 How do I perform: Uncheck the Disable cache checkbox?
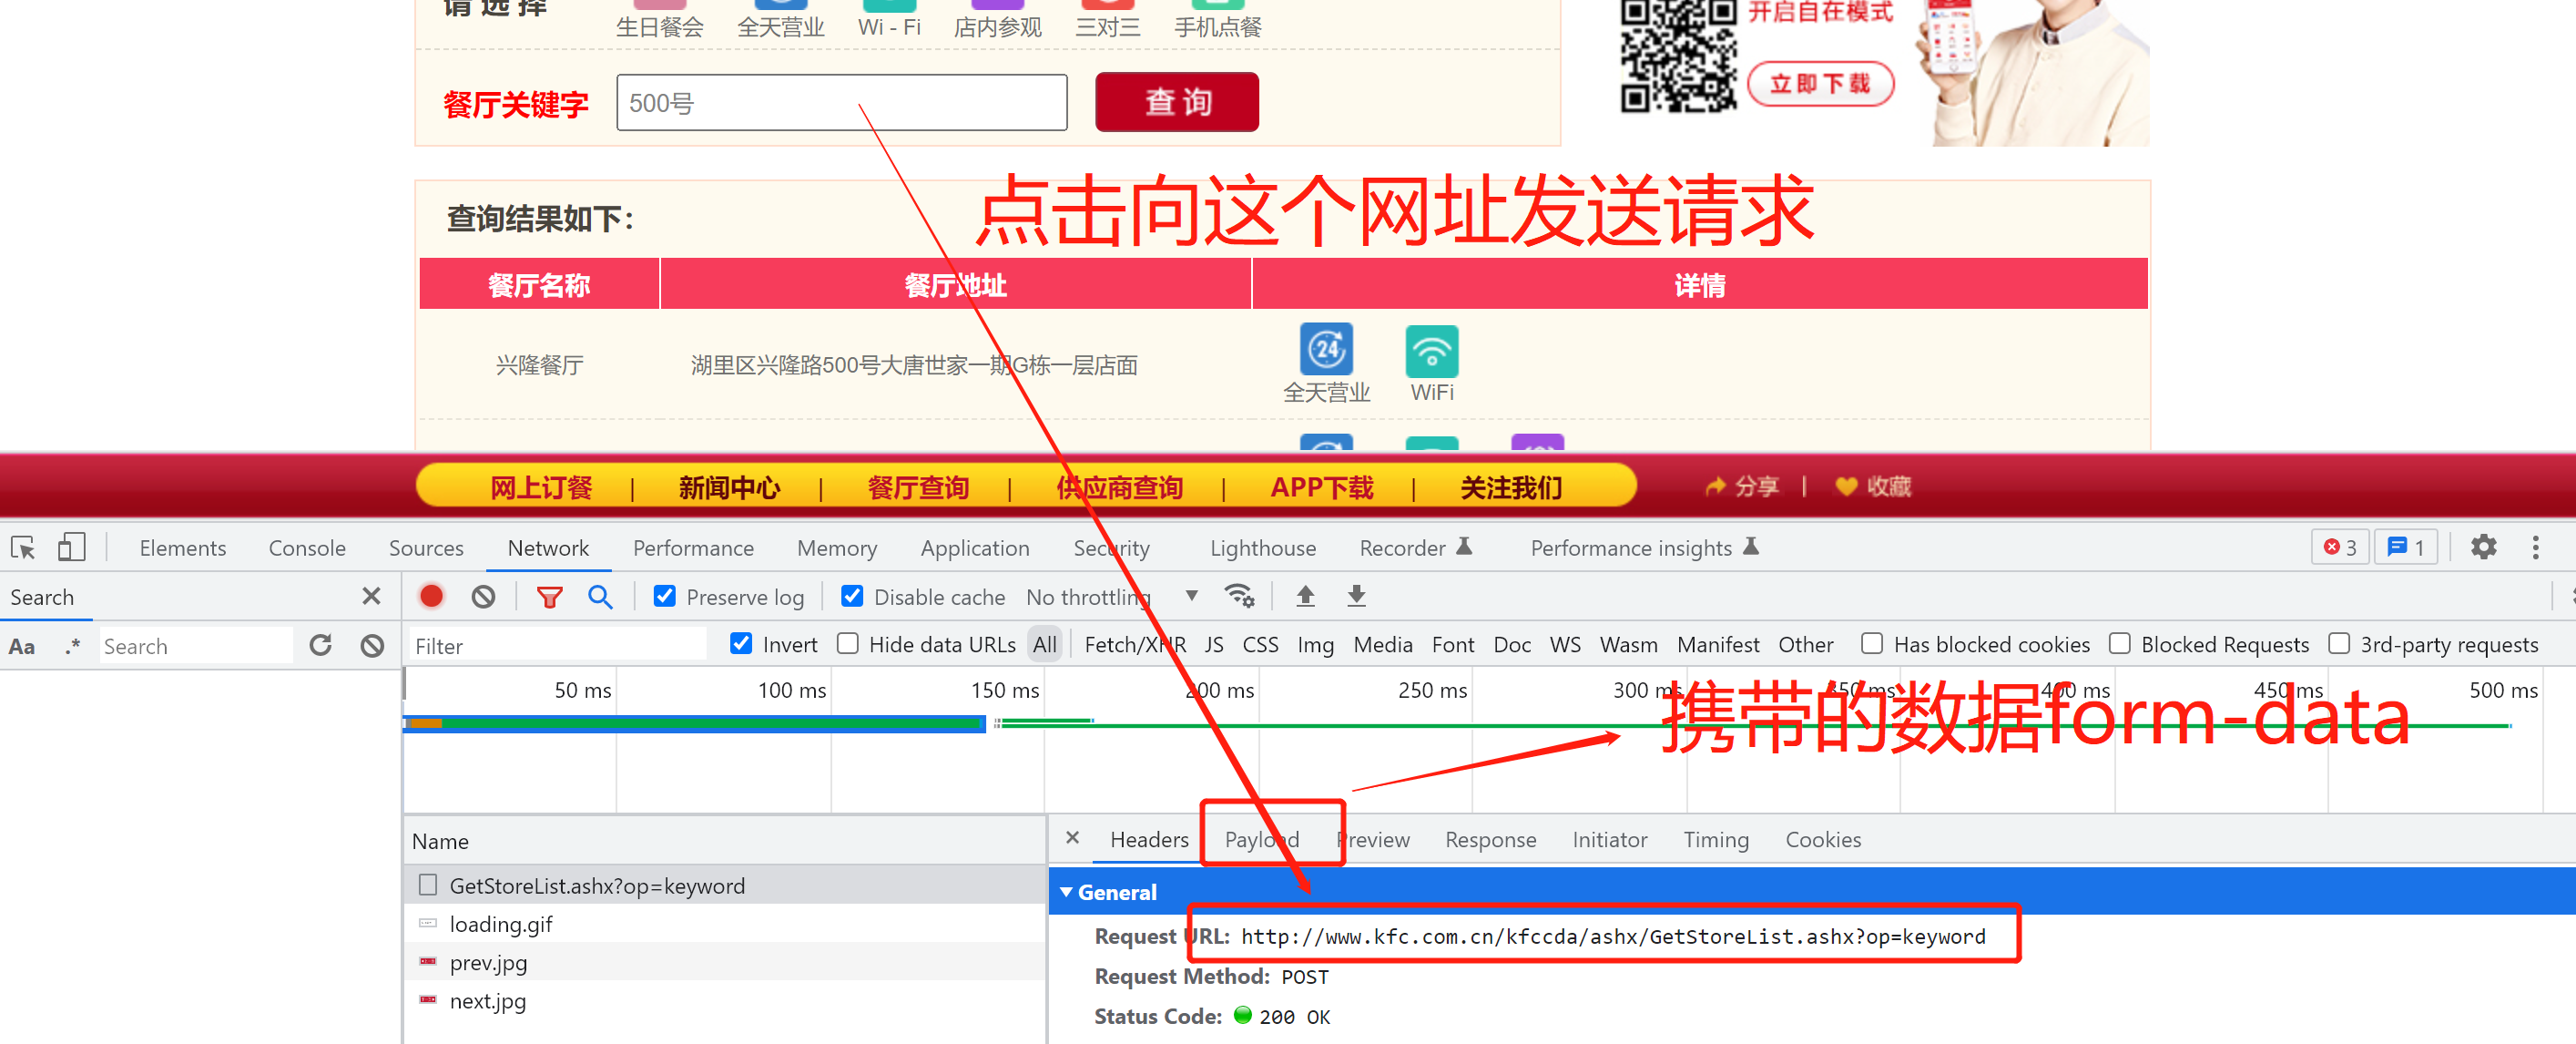click(x=852, y=596)
